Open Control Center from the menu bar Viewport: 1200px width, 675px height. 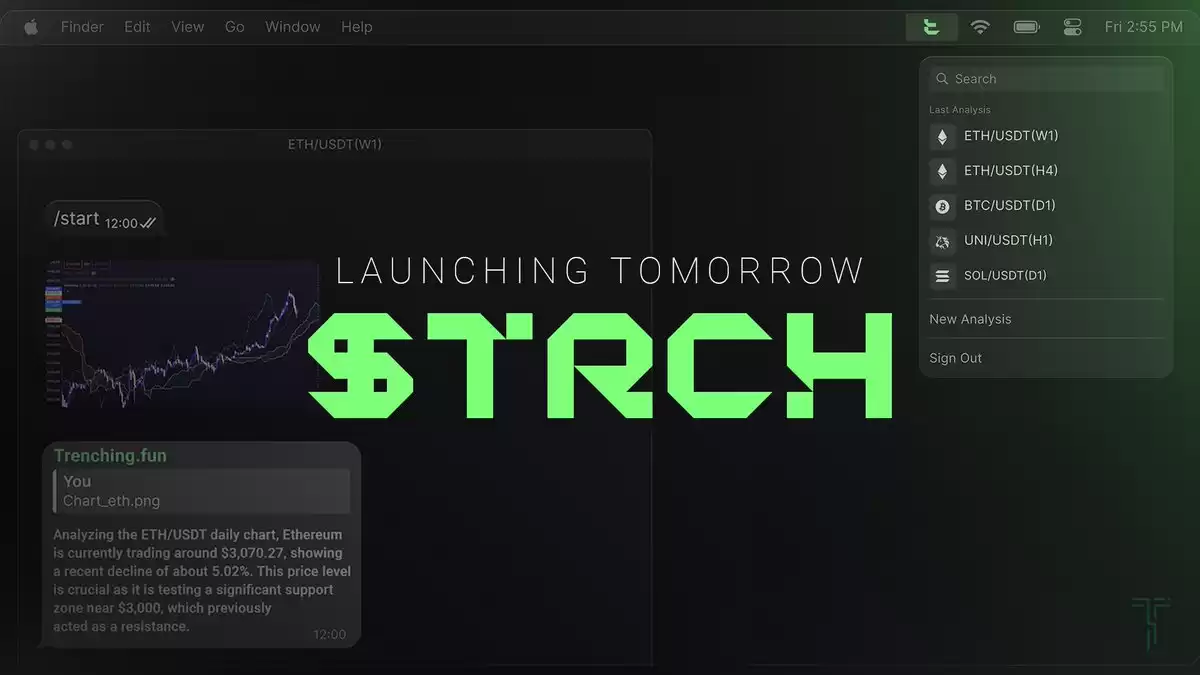pyautogui.click(x=1073, y=27)
